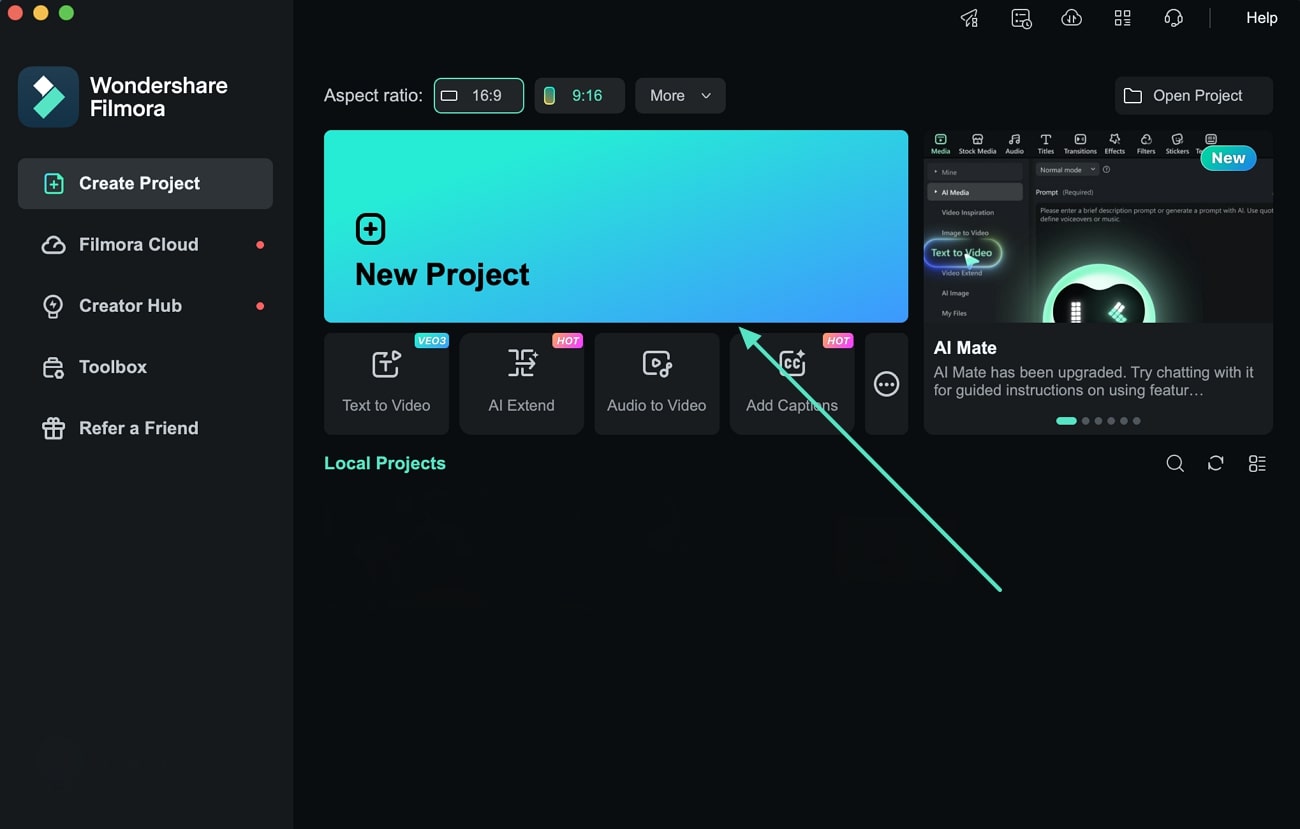Open the Text to Video tool
The height and width of the screenshot is (829, 1300).
coord(386,384)
